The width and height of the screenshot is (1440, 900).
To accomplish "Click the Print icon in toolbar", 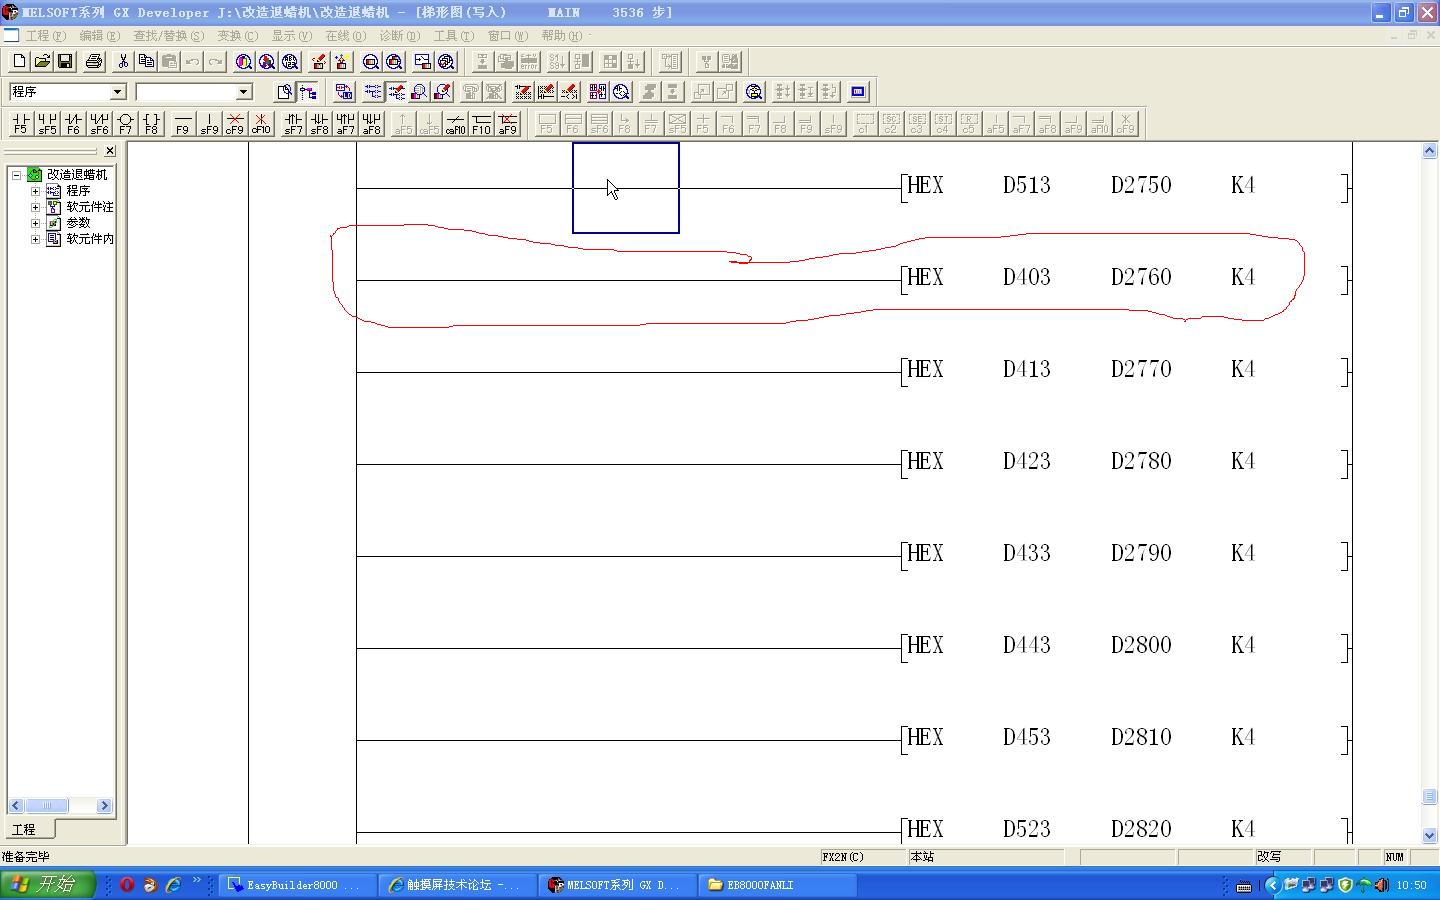I will coord(93,62).
